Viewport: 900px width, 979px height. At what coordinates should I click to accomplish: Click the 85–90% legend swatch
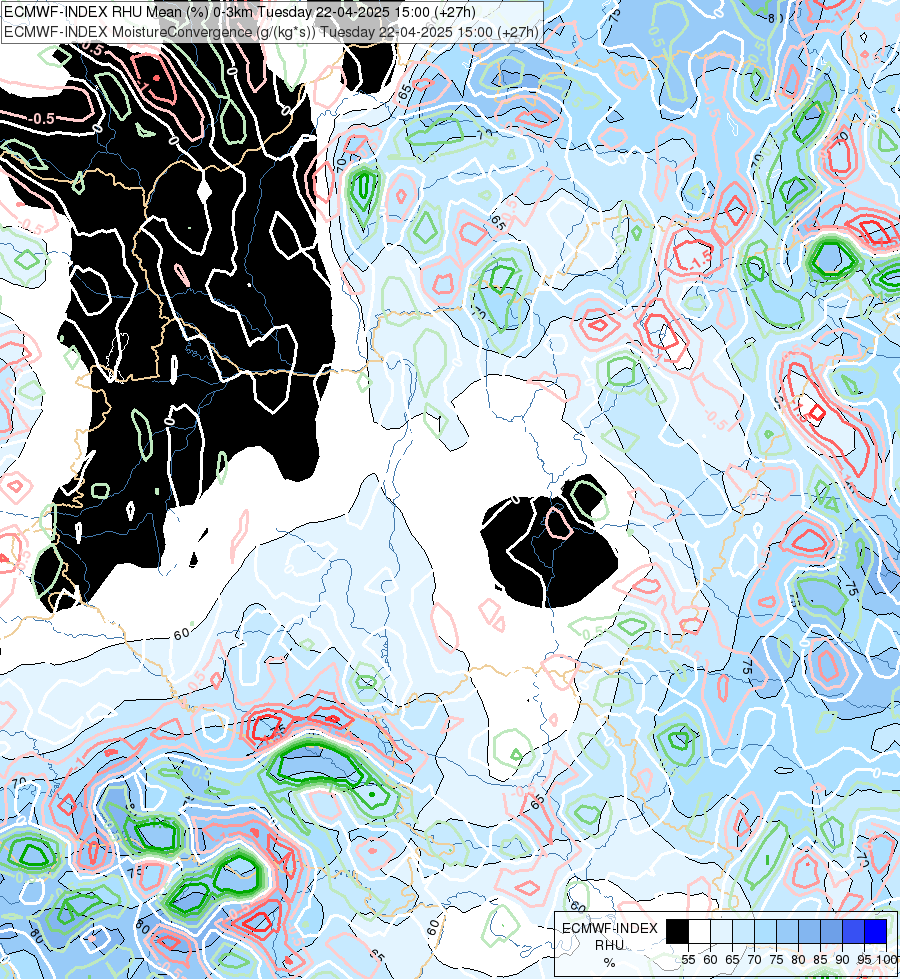tap(831, 931)
